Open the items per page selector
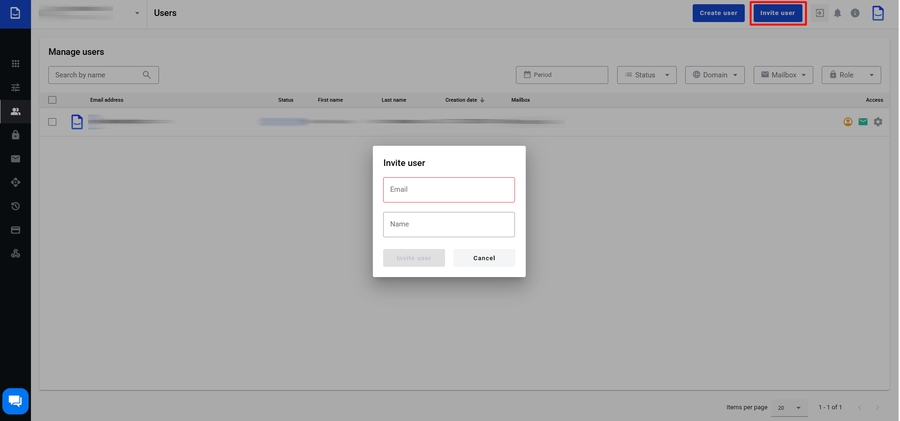 pos(789,408)
